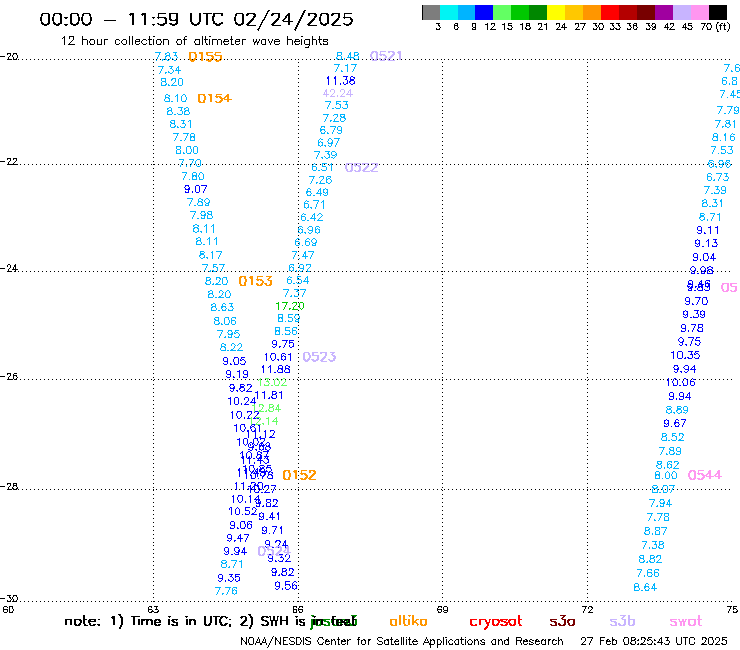Image resolution: width=740 pixels, height=650 pixels.
Task: Click the wave height value 8.87
Action: 656,531
